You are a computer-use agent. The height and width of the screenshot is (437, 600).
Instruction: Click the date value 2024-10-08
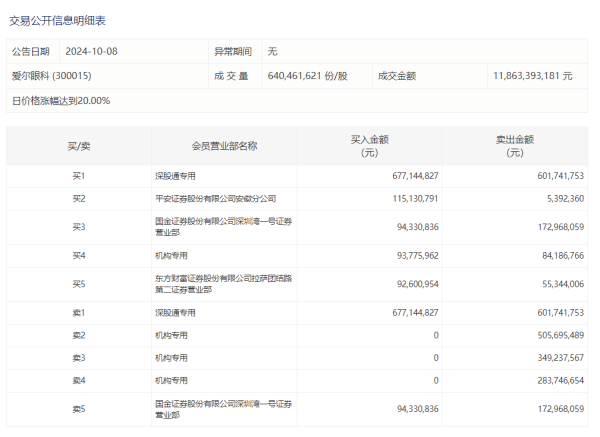91,51
